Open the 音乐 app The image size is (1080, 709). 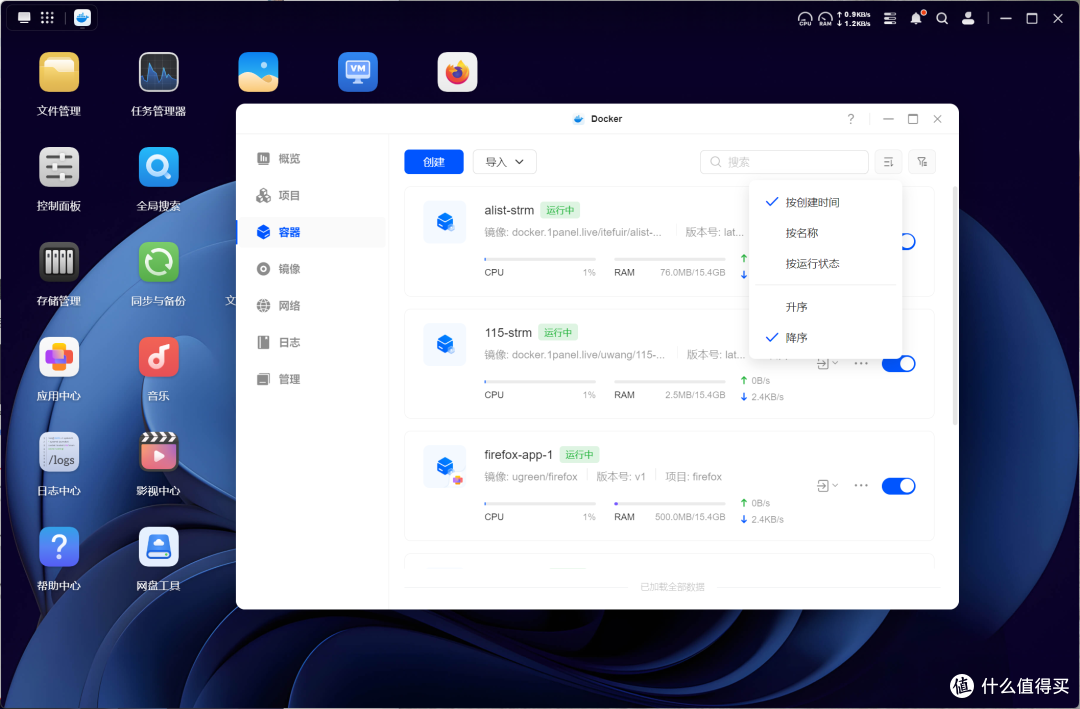click(x=158, y=357)
